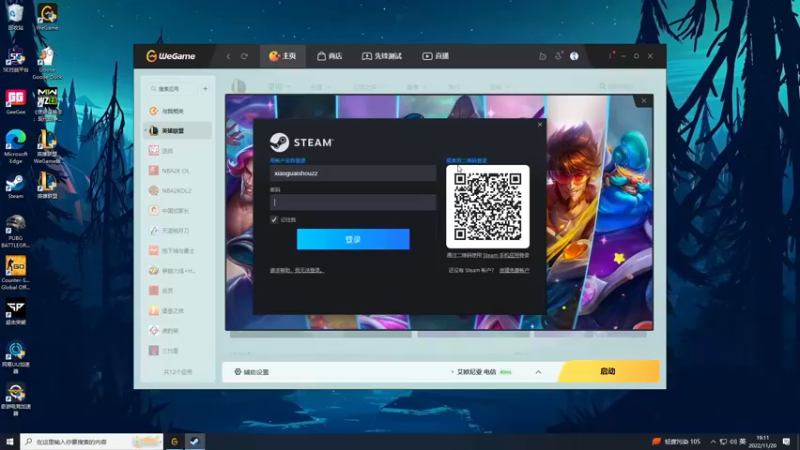Close the Steam login dialog
The height and width of the screenshot is (450, 800).
pyautogui.click(x=540, y=124)
